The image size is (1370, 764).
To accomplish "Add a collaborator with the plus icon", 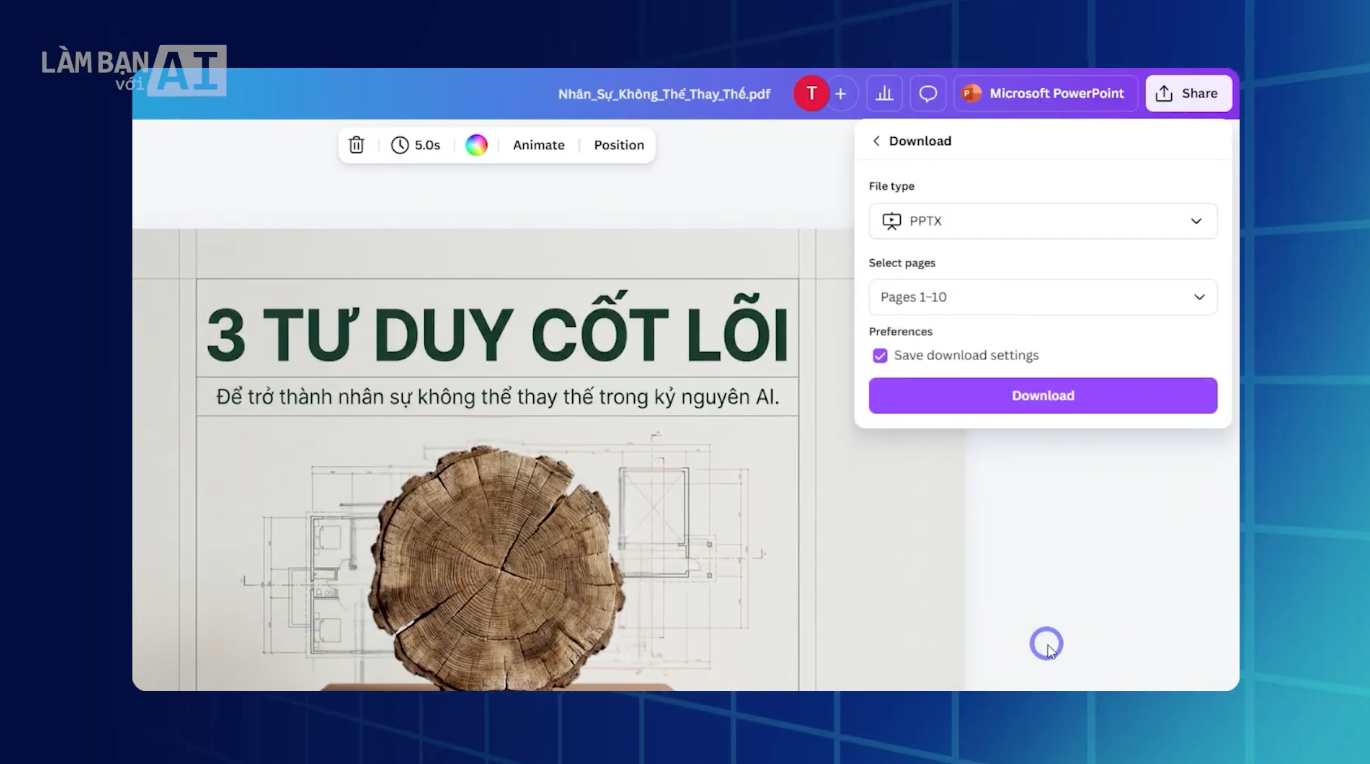I will click(x=840, y=93).
